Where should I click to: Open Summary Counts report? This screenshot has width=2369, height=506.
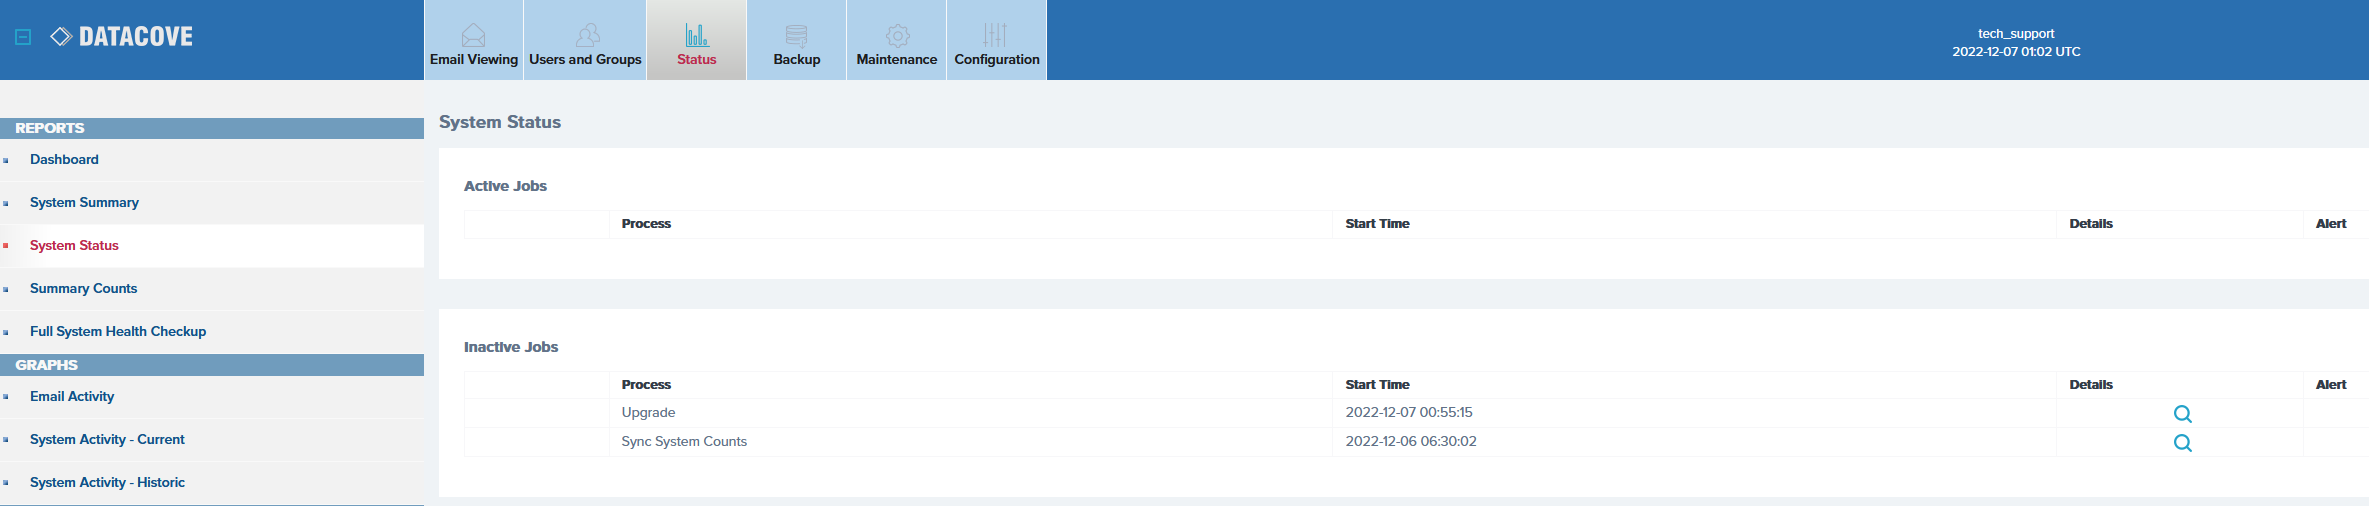(x=83, y=289)
